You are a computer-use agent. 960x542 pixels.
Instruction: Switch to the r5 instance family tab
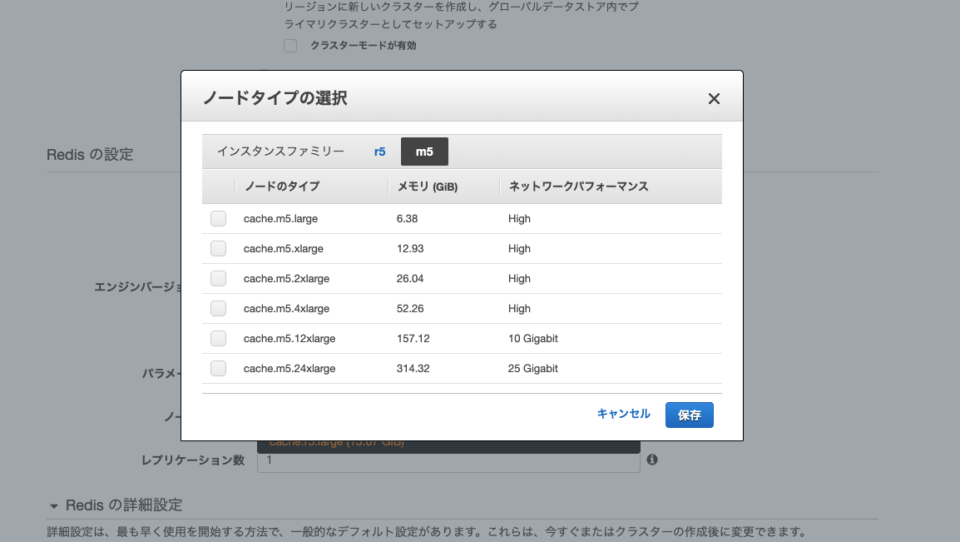380,152
